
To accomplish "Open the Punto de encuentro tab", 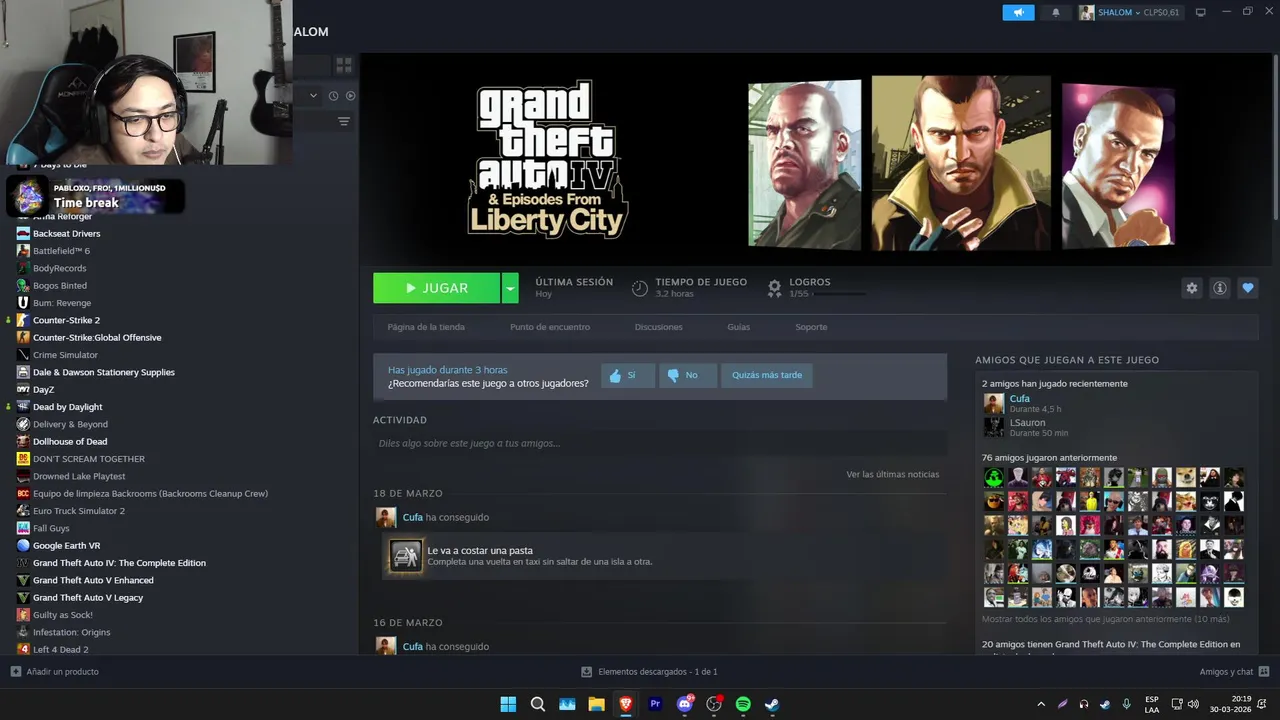I will tap(550, 327).
